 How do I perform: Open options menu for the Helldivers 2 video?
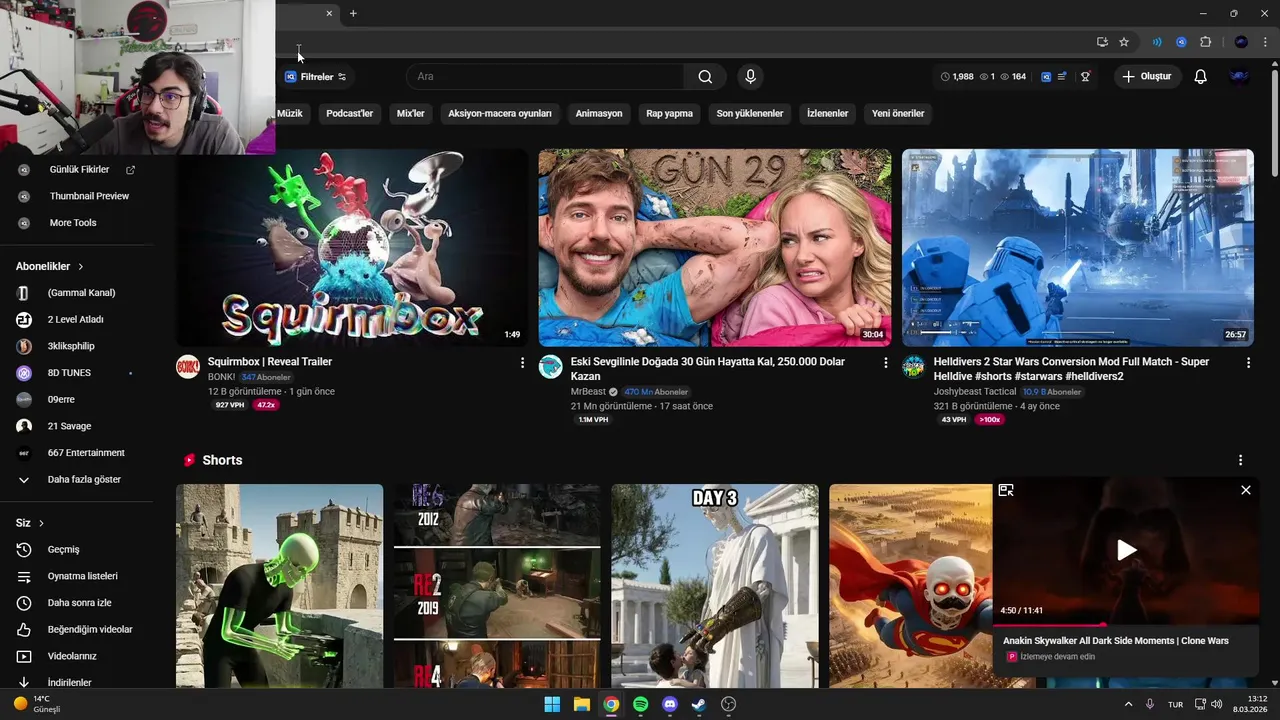point(1248,363)
